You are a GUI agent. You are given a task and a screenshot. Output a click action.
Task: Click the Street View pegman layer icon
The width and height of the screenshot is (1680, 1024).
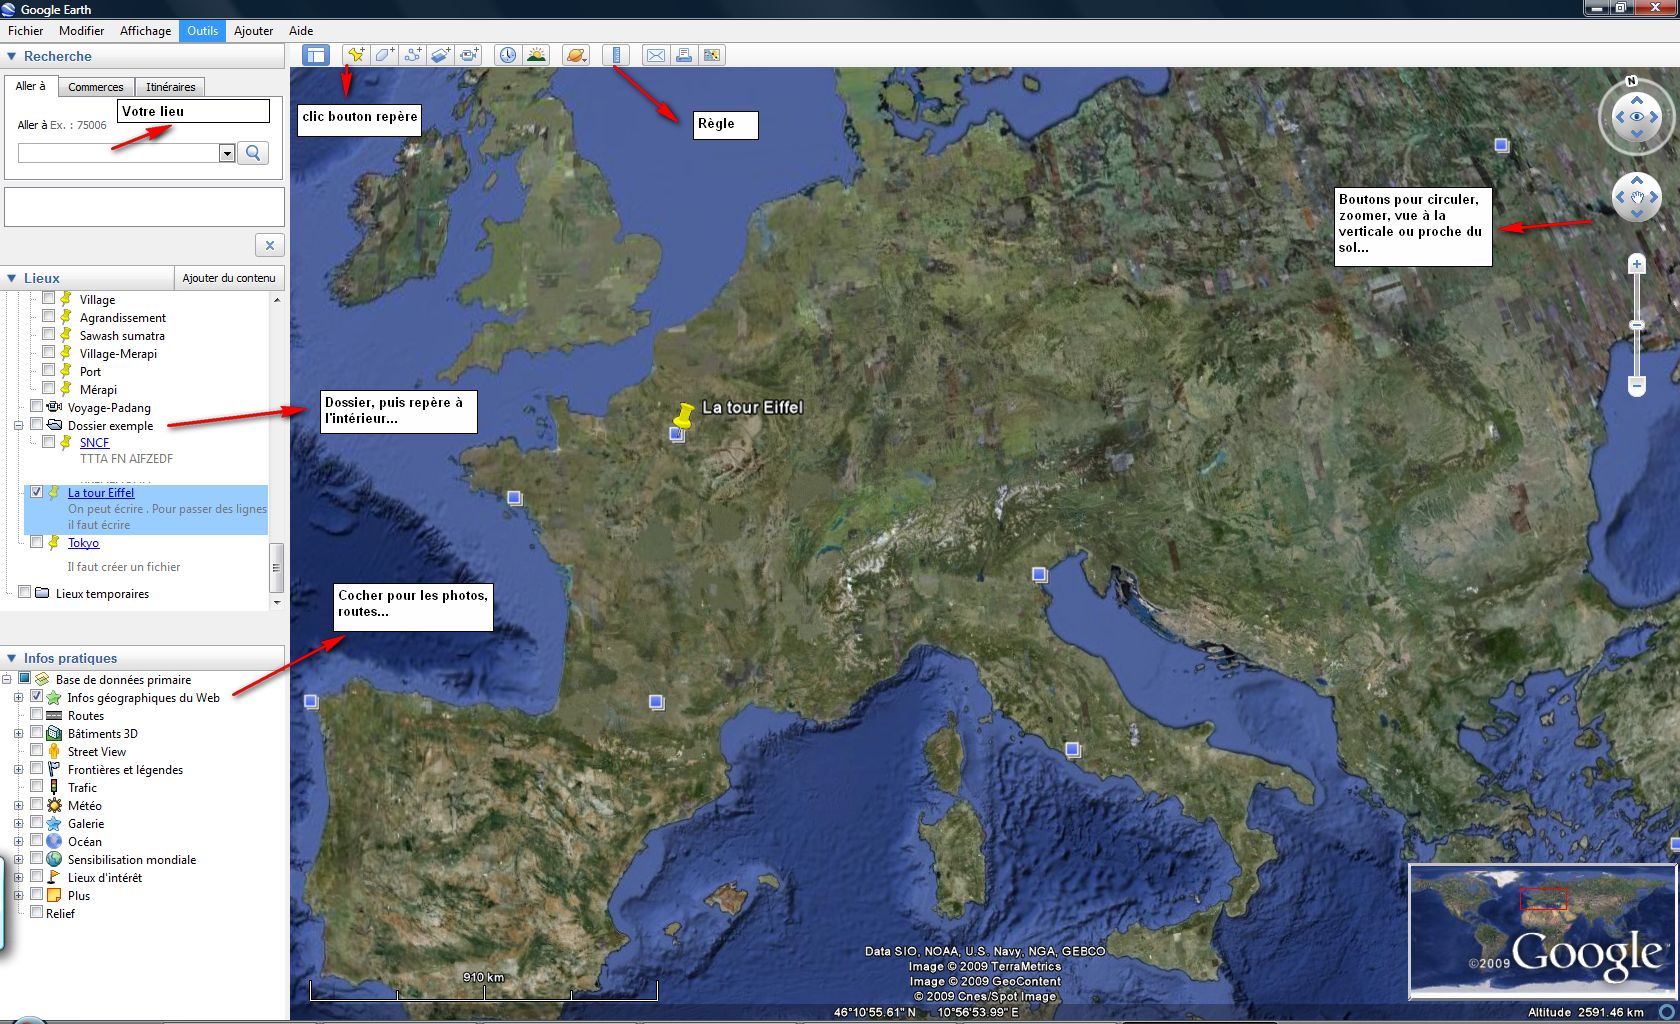[54, 751]
